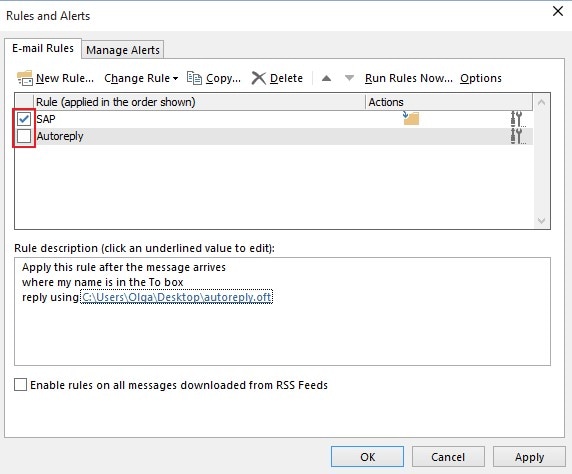Enable rules on RSS Feeds checkbox

[x=20, y=385]
